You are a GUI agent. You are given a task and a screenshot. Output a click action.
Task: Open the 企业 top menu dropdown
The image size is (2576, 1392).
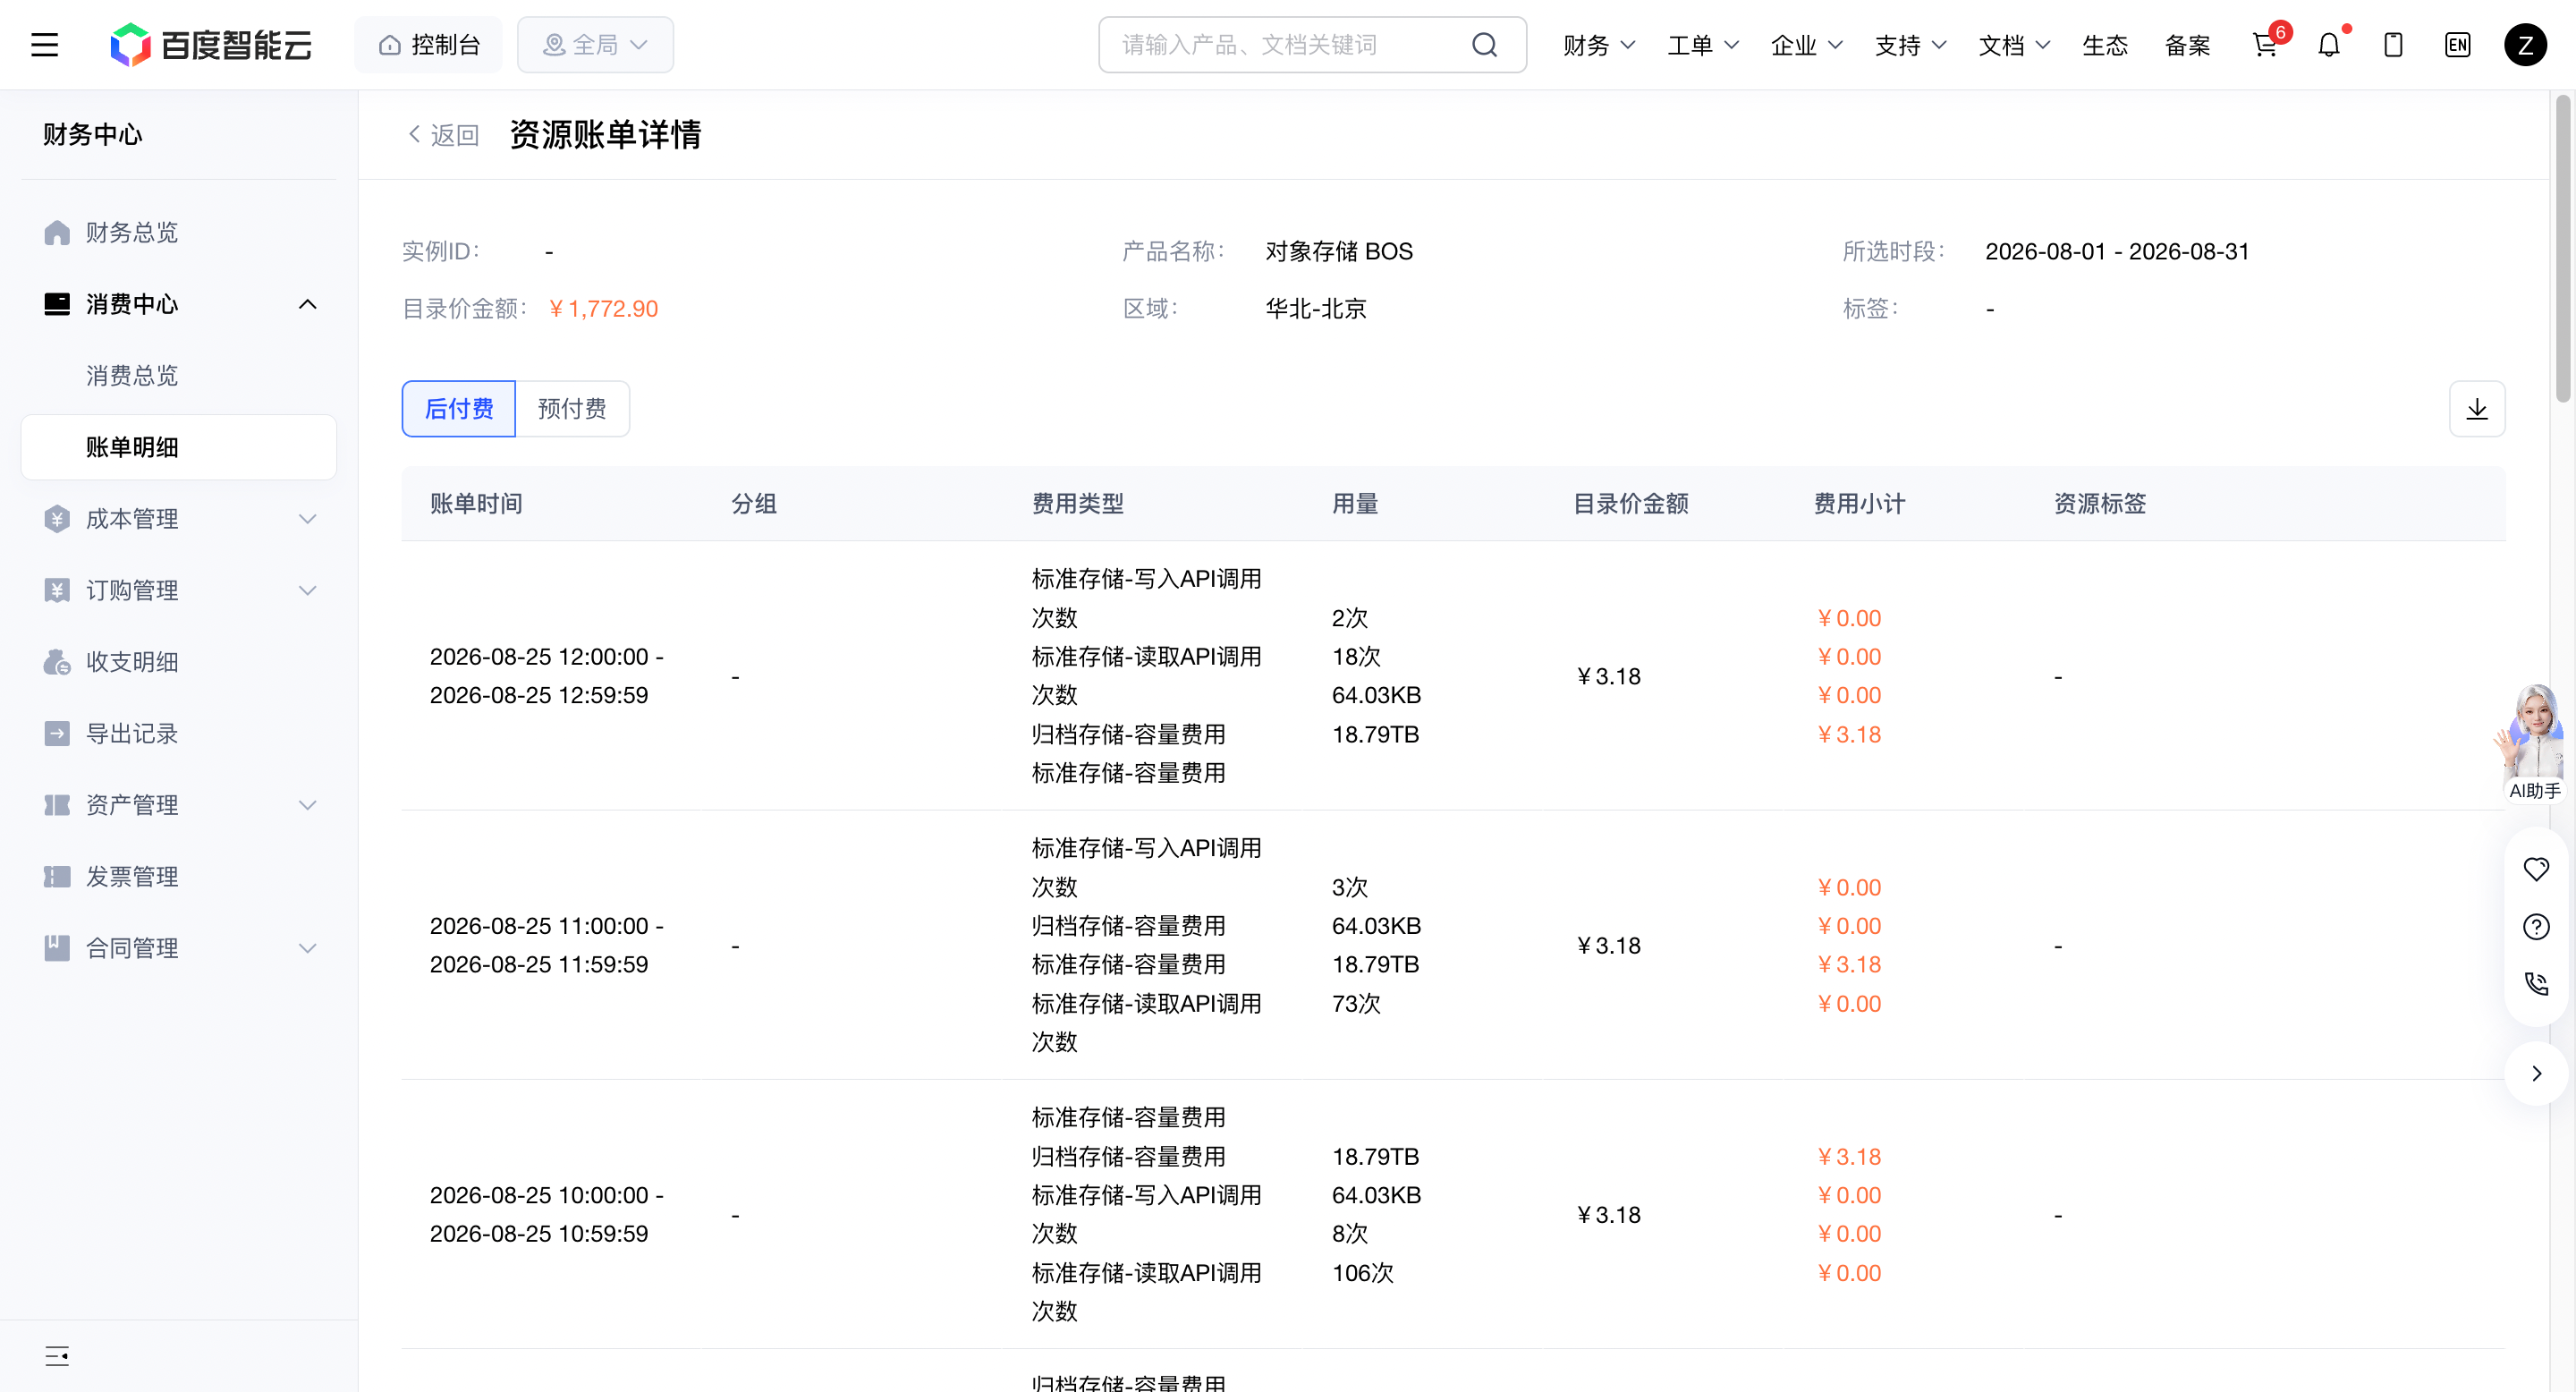(1806, 45)
